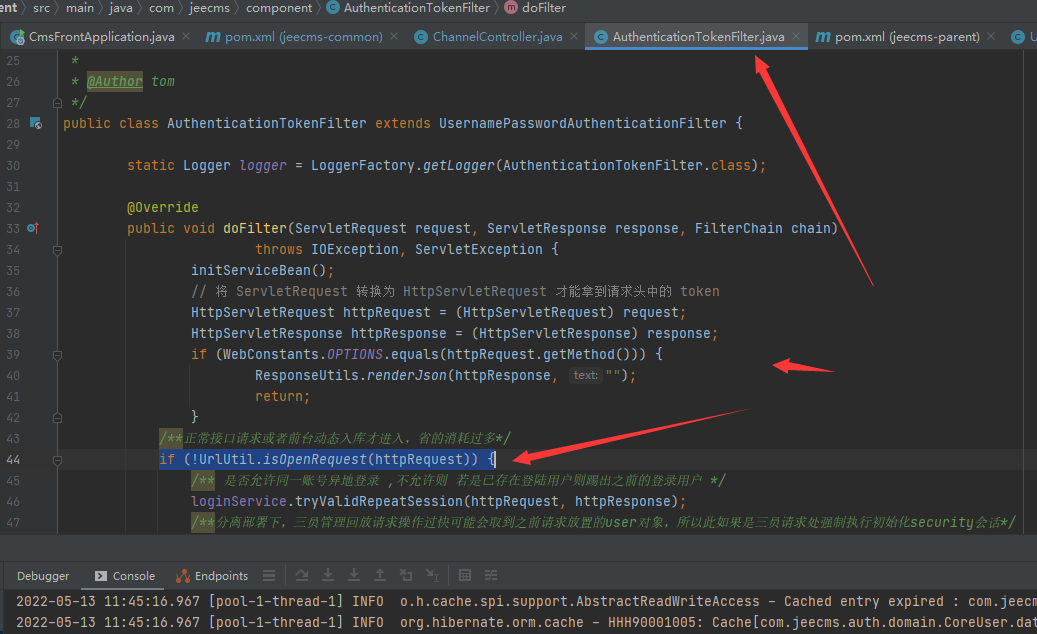Screen dimensions: 1037x634
Task: Click line number 38 in the gutter
Action: click(x=13, y=333)
